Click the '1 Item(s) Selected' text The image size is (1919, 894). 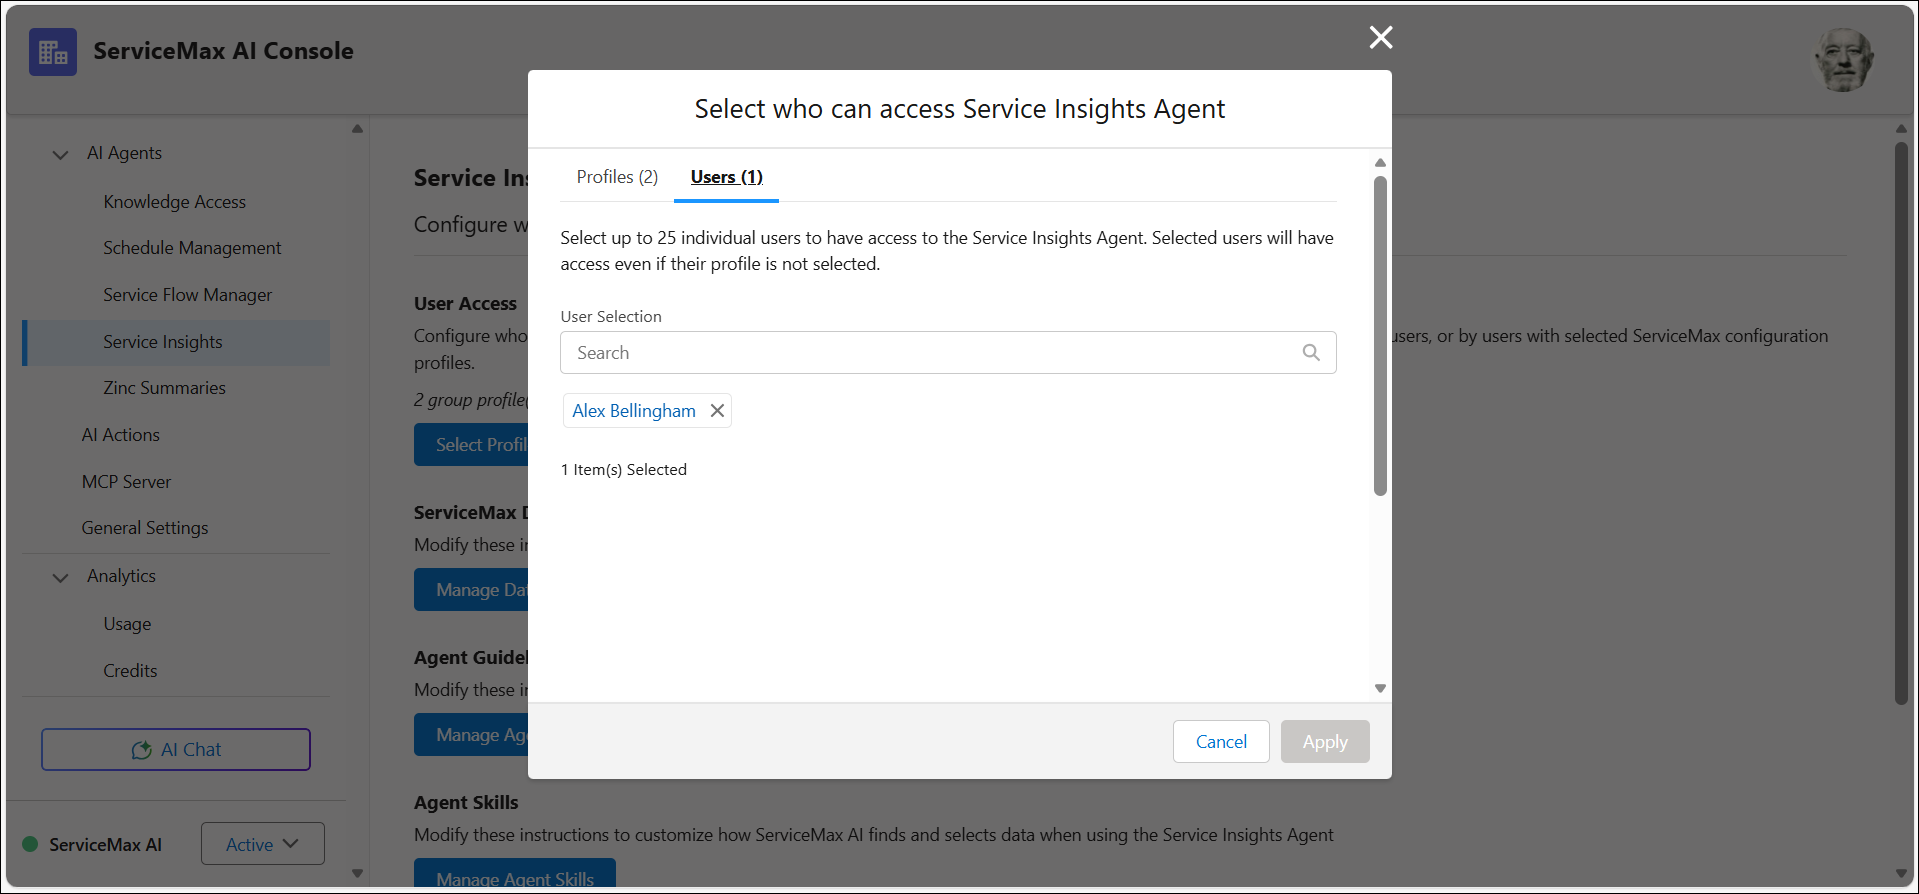pyautogui.click(x=624, y=470)
